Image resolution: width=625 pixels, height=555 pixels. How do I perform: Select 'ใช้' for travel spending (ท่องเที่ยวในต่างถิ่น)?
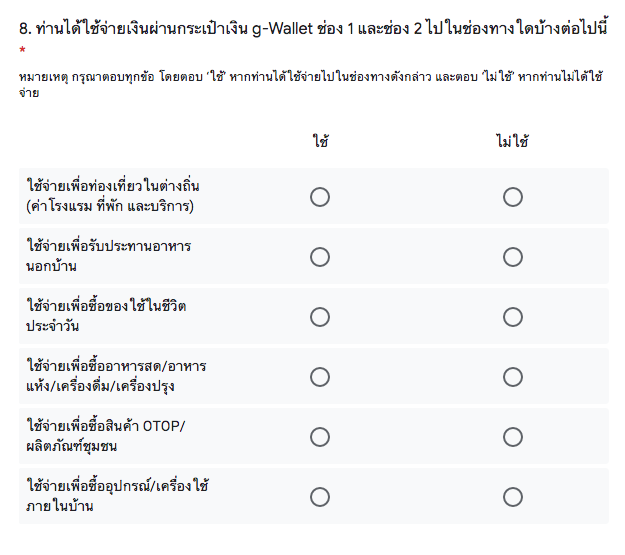[320, 197]
